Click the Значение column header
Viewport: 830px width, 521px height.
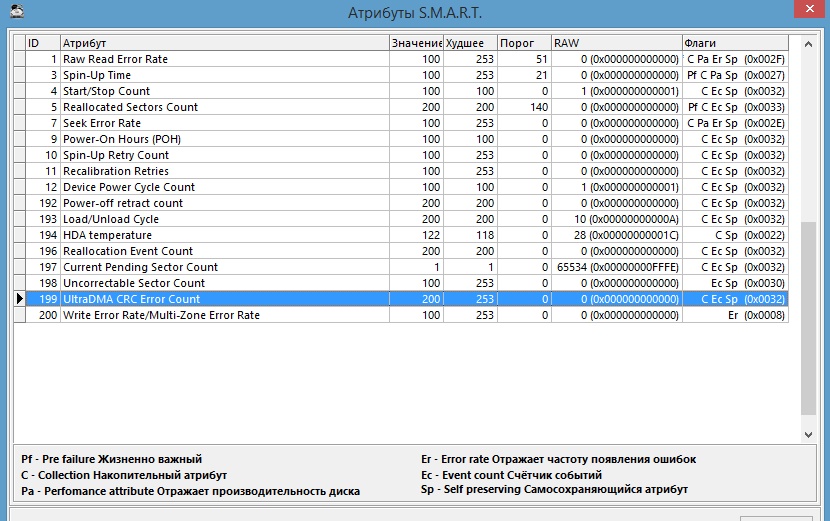[x=416, y=43]
